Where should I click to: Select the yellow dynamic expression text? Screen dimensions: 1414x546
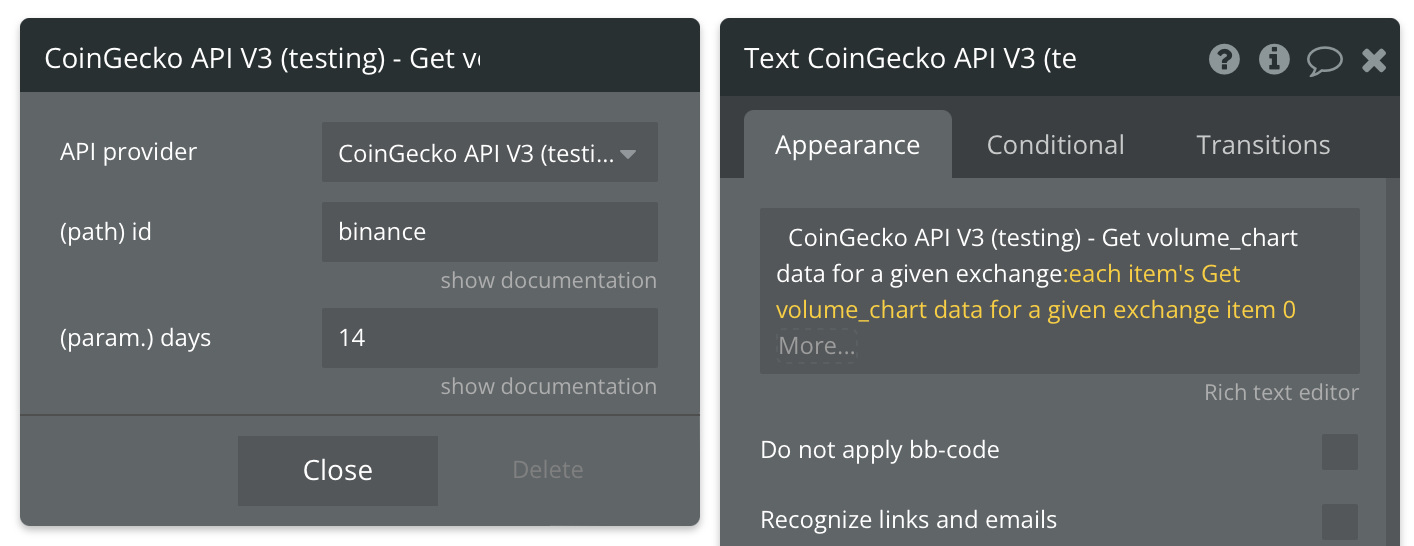(1036, 292)
